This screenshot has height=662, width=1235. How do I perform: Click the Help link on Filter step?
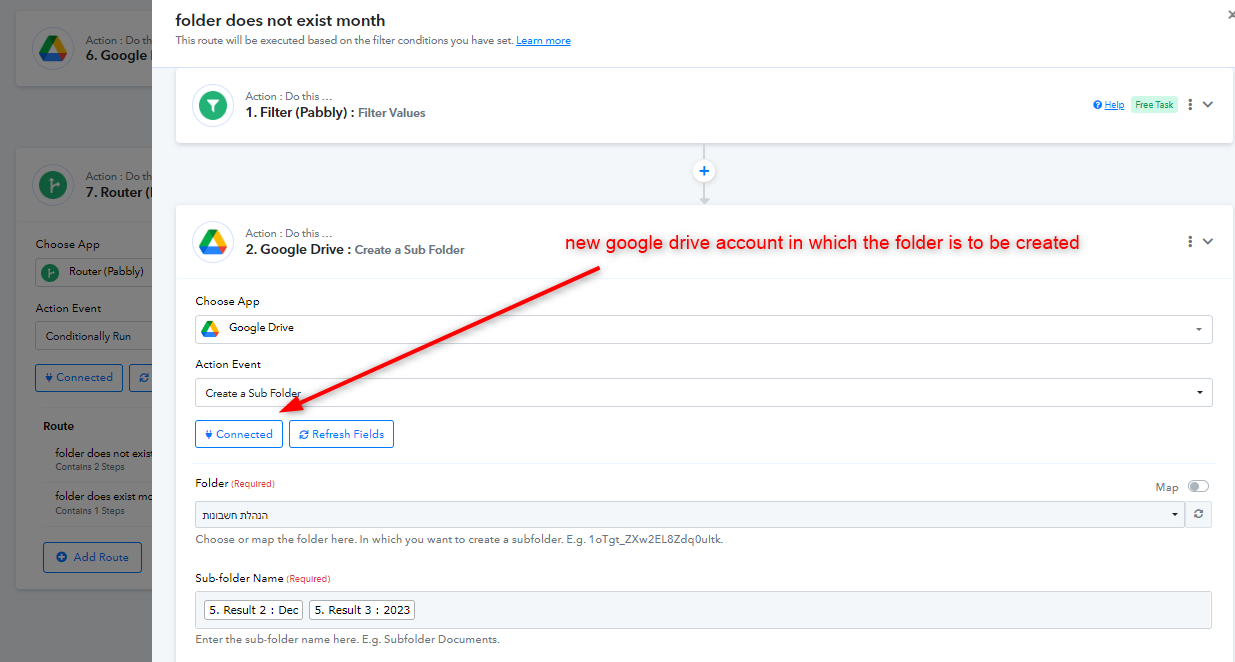1109,105
